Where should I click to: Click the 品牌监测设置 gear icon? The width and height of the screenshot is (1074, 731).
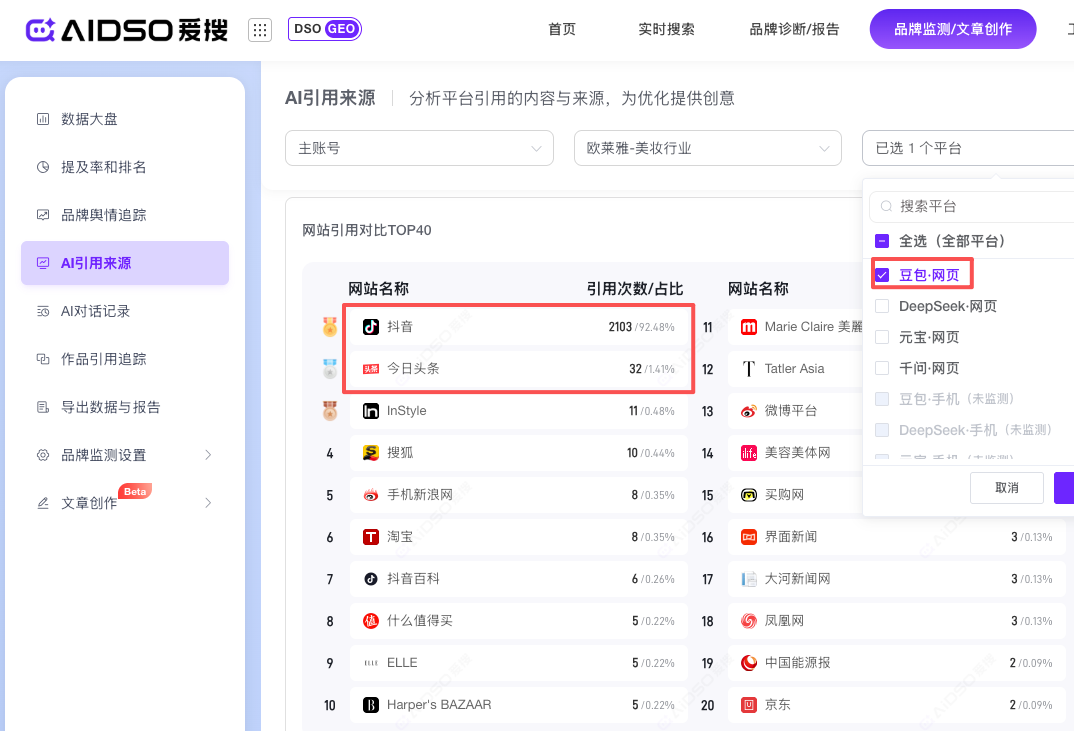click(42, 455)
